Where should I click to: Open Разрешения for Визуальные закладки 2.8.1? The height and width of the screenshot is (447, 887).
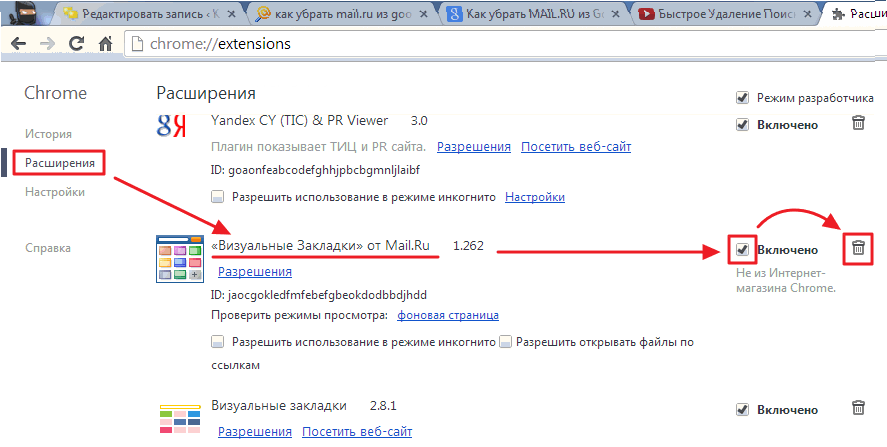(255, 432)
